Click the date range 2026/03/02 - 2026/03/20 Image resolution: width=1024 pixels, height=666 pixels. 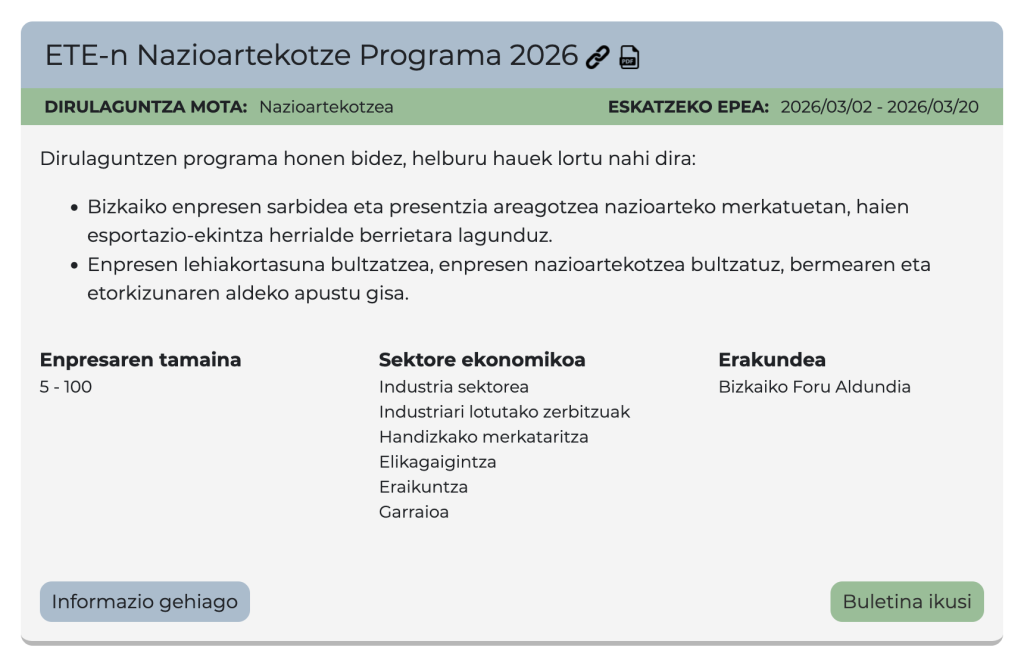[879, 107]
